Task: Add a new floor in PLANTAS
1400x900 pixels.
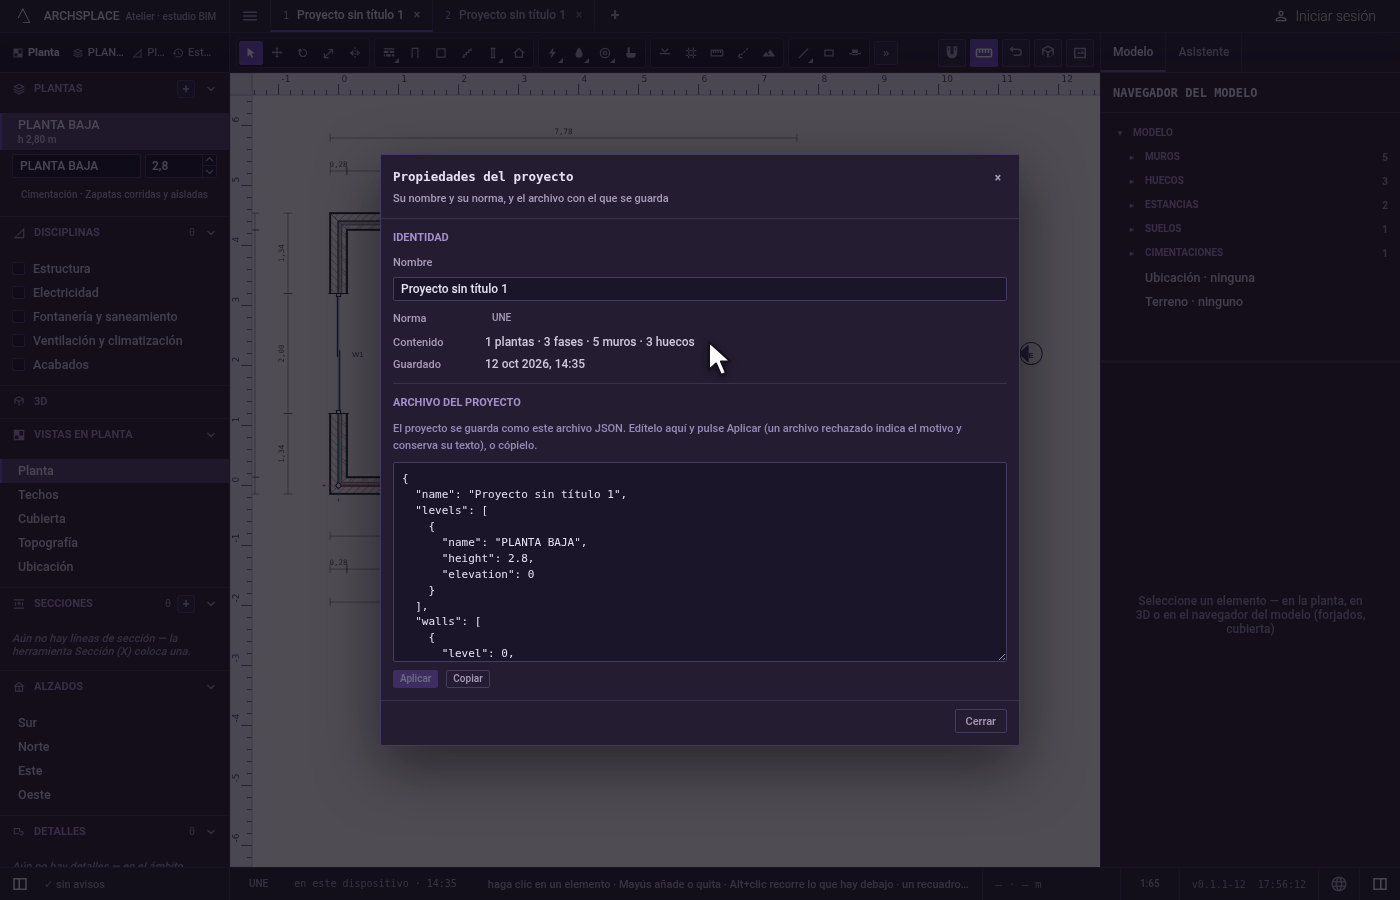Action: [x=185, y=88]
